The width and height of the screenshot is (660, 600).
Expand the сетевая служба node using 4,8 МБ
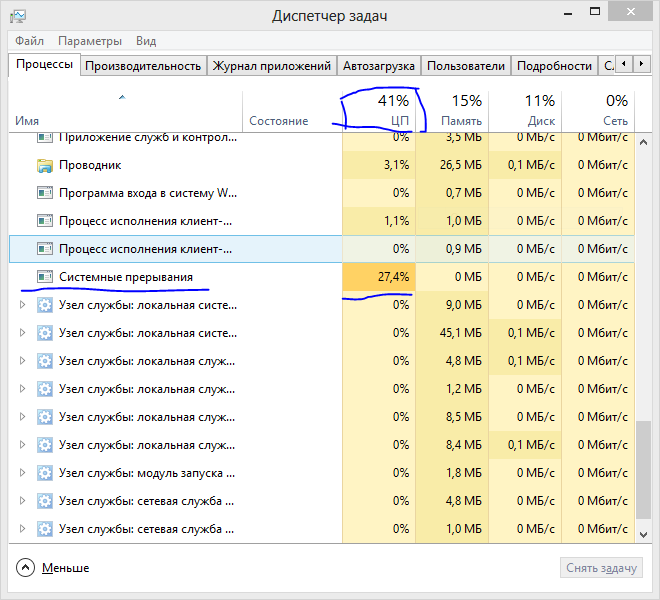tap(22, 501)
